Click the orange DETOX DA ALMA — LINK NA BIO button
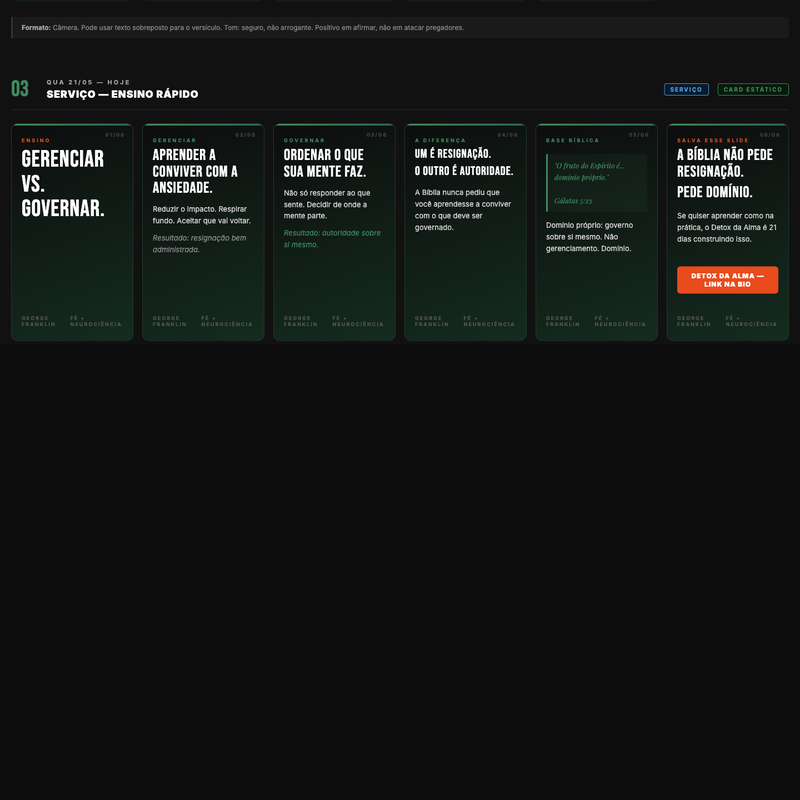Image resolution: width=800 pixels, height=800 pixels. click(727, 280)
